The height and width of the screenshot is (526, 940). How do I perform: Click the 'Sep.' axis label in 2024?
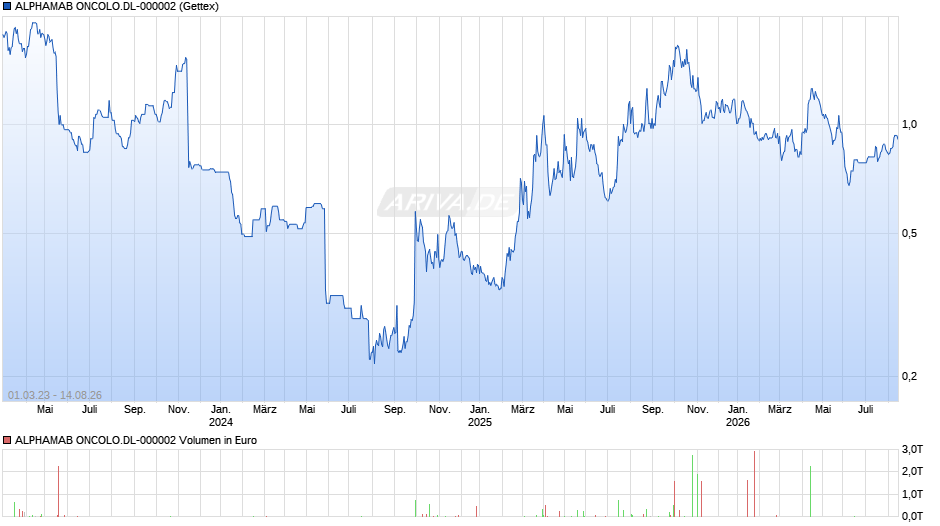pos(394,410)
